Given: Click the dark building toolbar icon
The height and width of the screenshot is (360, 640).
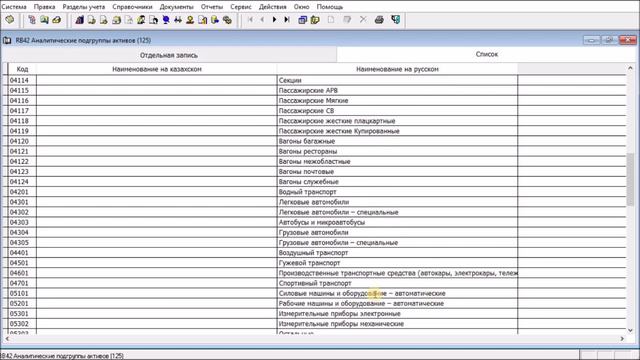Looking at the screenshot, I should coord(80,20).
